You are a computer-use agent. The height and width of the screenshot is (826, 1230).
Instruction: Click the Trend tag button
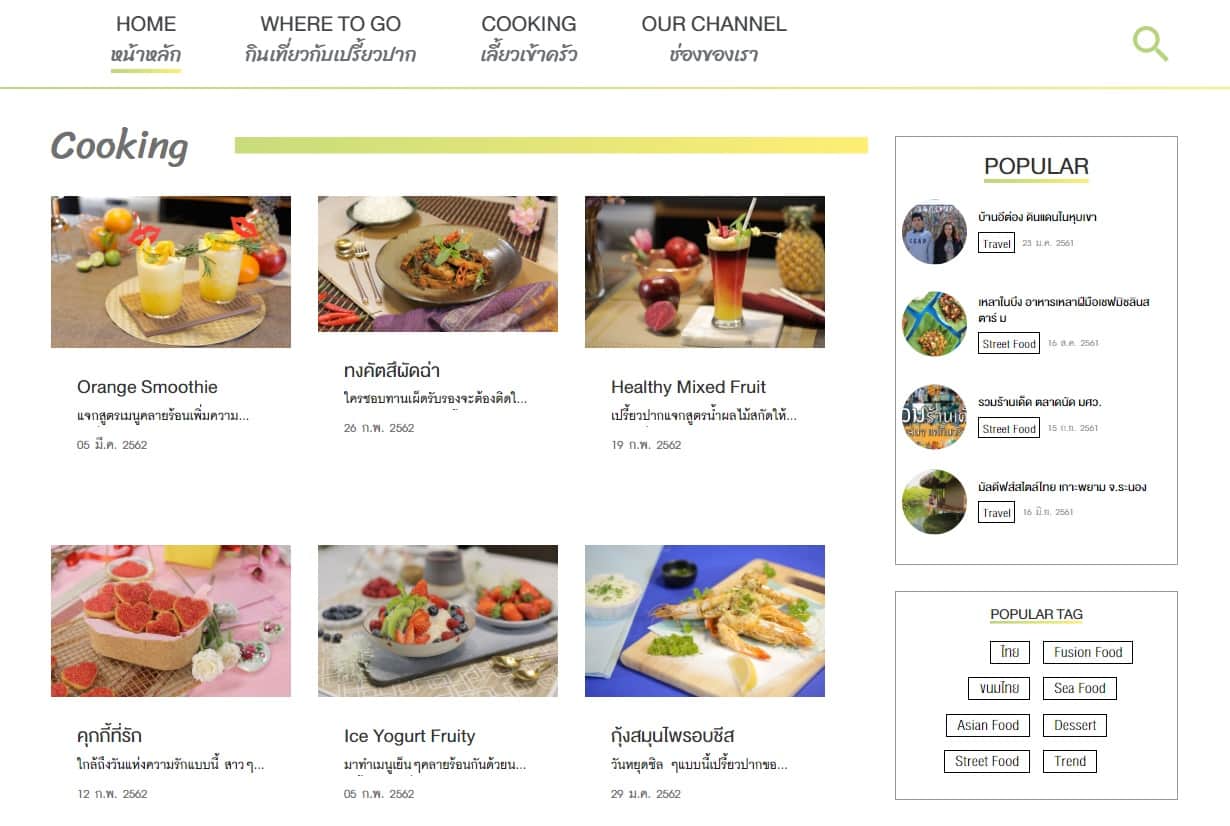1070,761
